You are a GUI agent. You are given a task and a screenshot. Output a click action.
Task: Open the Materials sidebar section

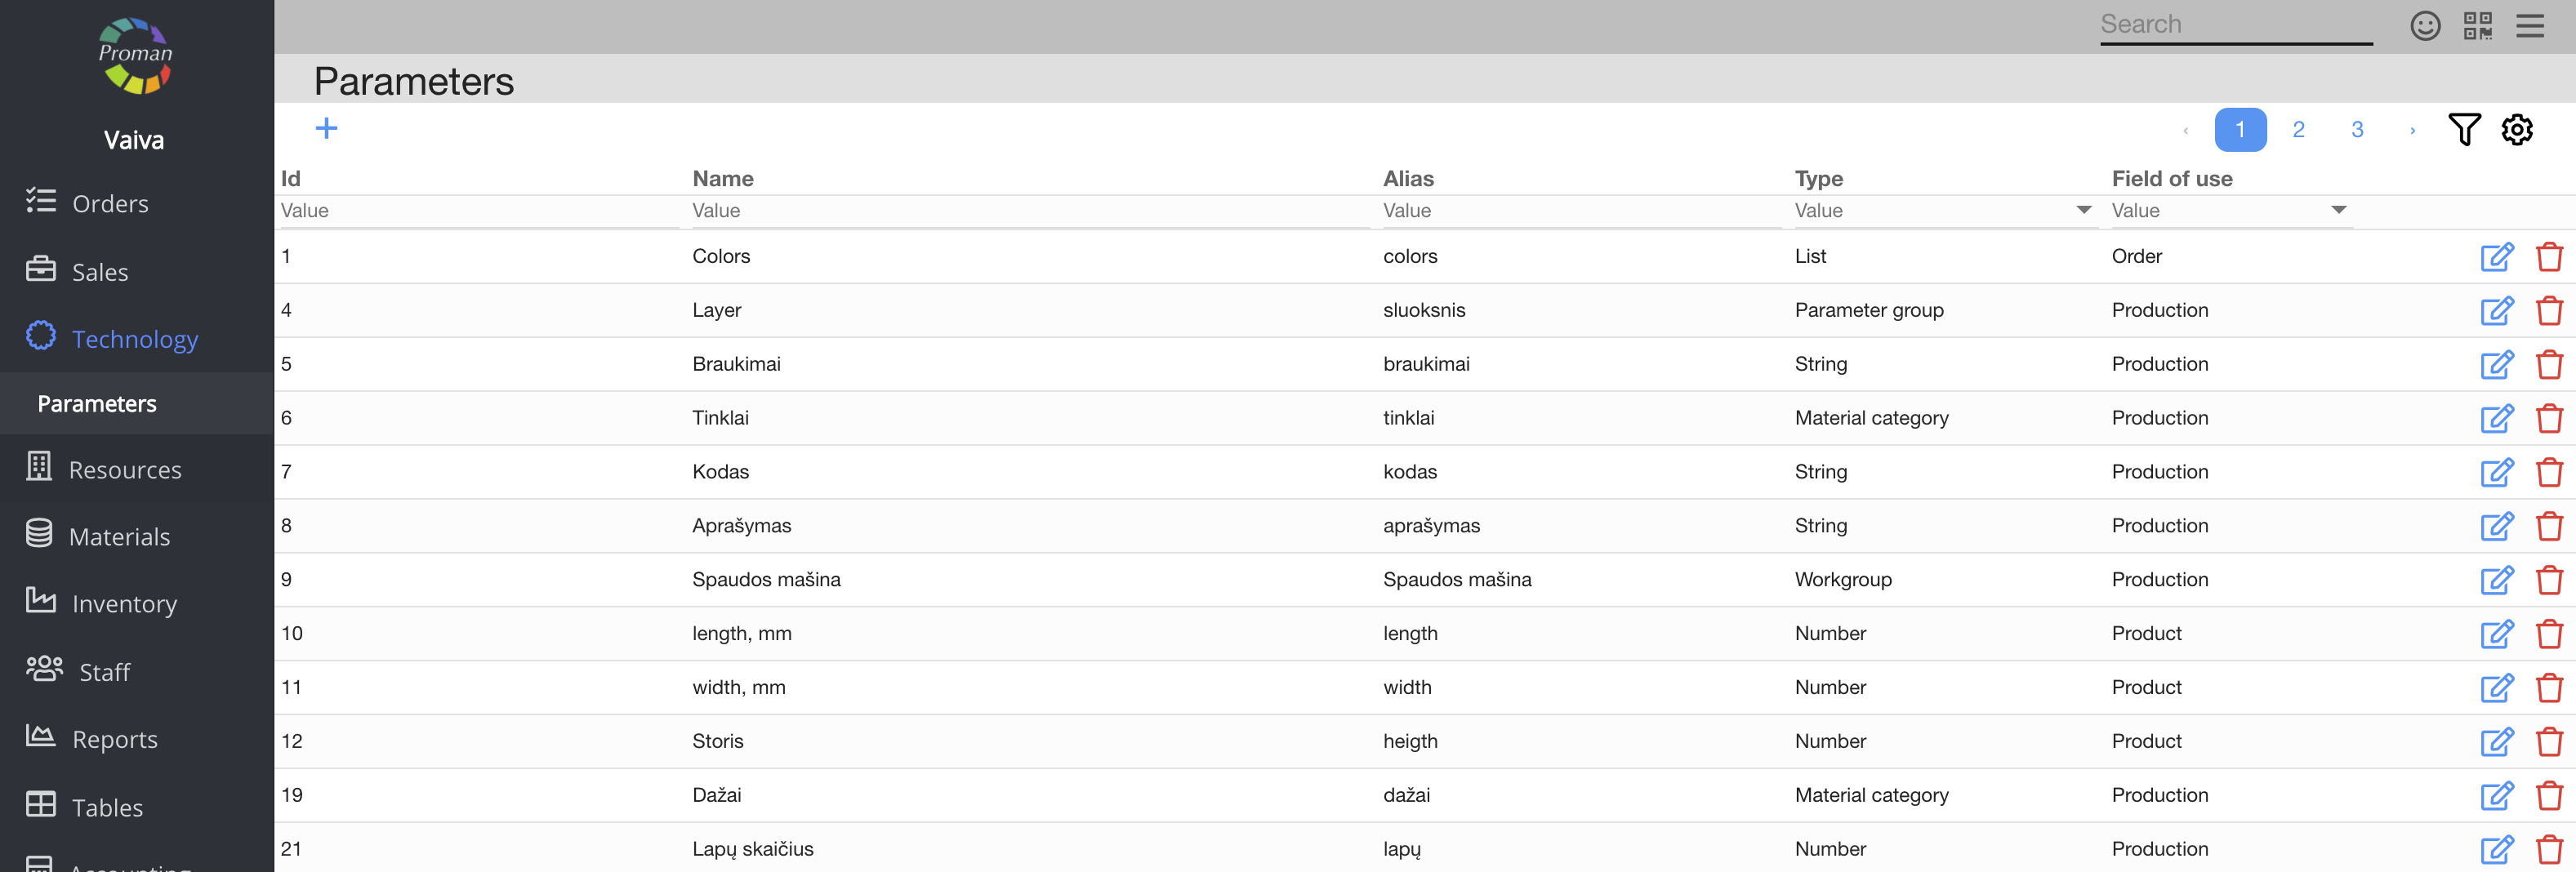[x=119, y=537]
